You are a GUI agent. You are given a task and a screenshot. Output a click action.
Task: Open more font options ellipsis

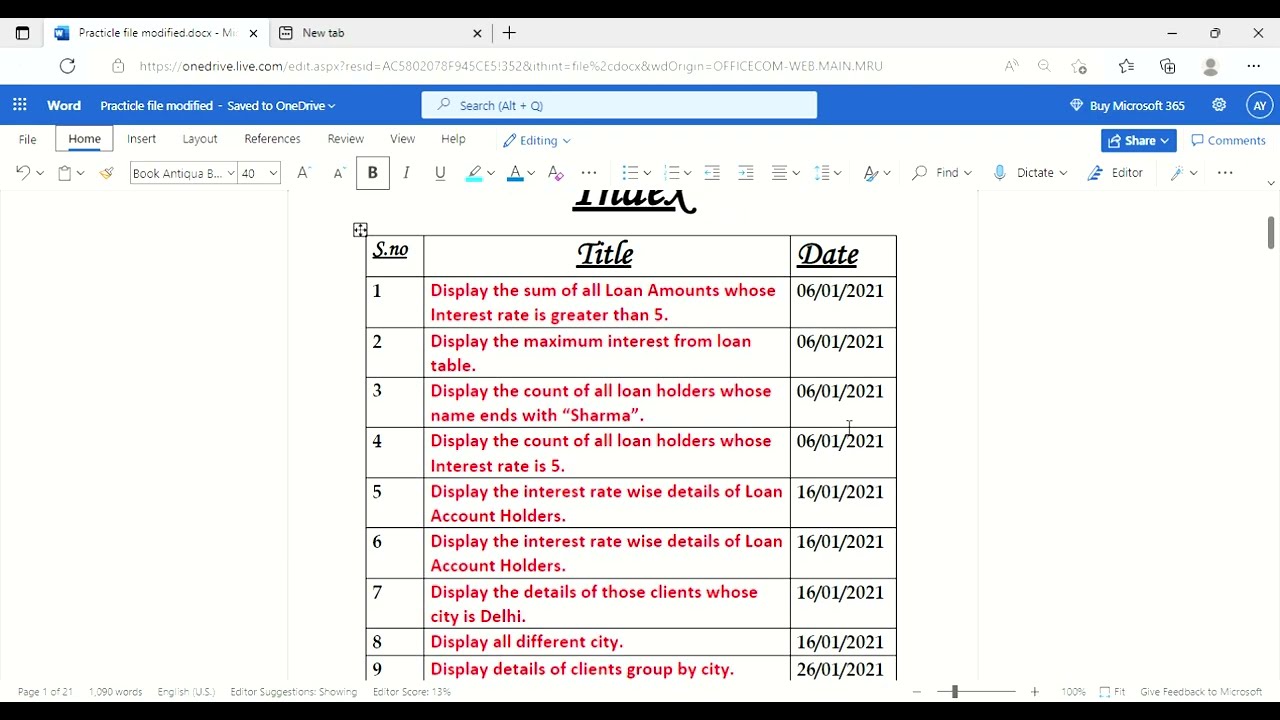coord(589,173)
